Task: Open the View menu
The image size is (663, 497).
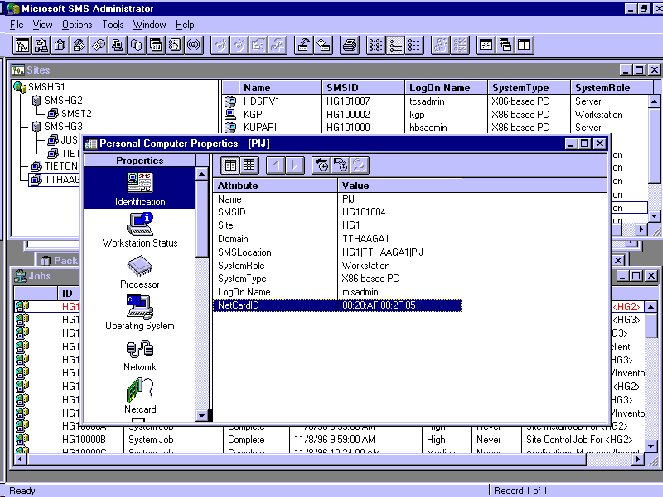Action: (x=42, y=25)
